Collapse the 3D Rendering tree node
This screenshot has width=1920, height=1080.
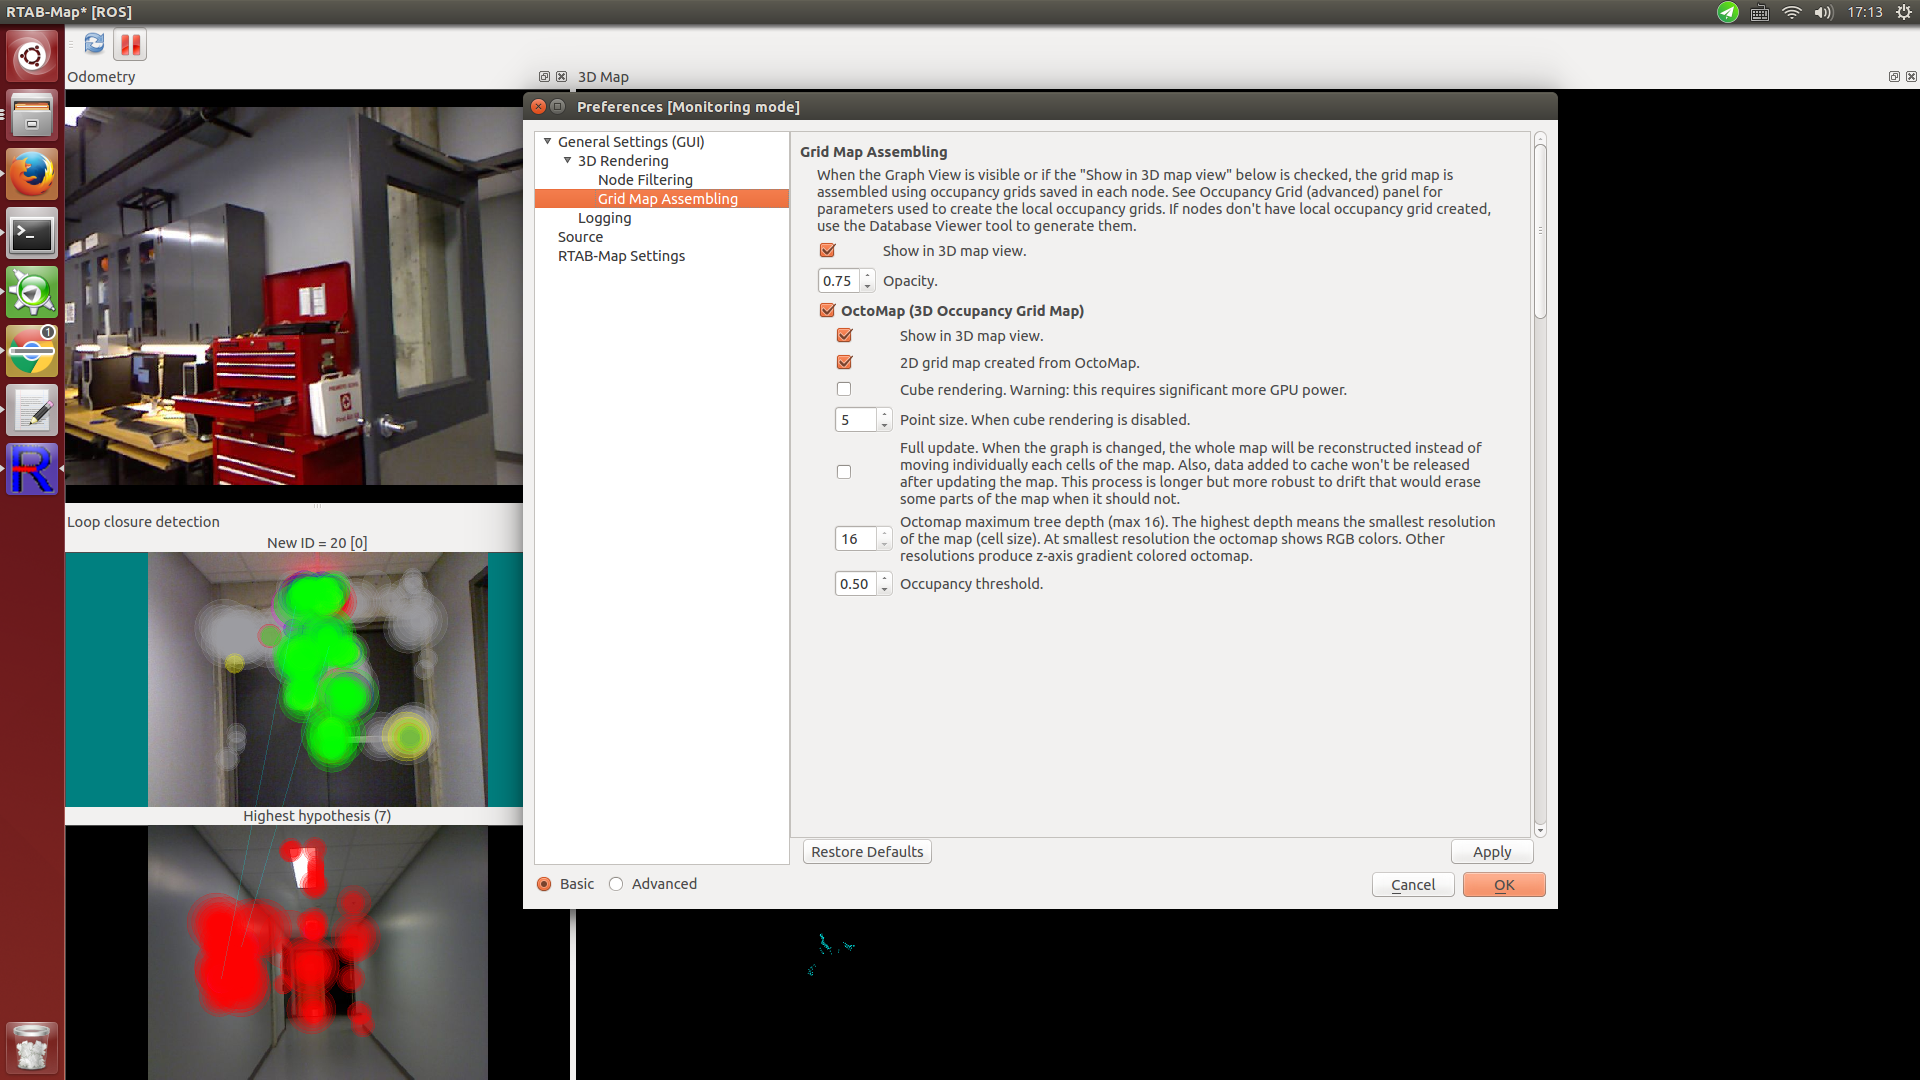pos(567,161)
